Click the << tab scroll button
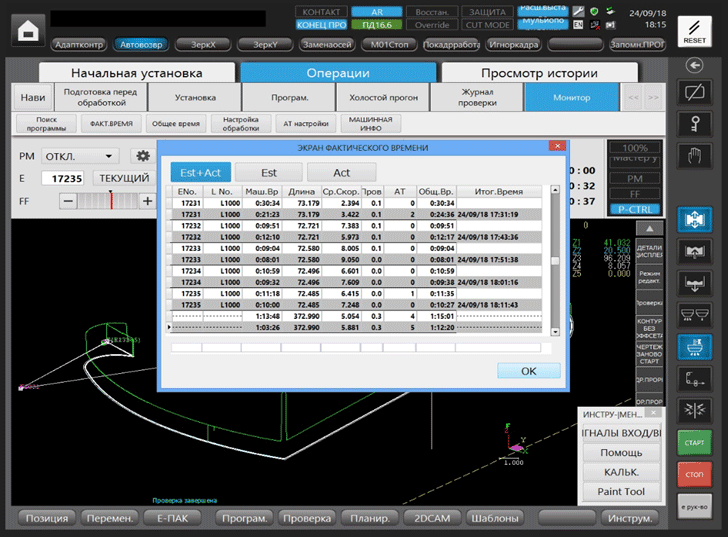 [x=633, y=97]
